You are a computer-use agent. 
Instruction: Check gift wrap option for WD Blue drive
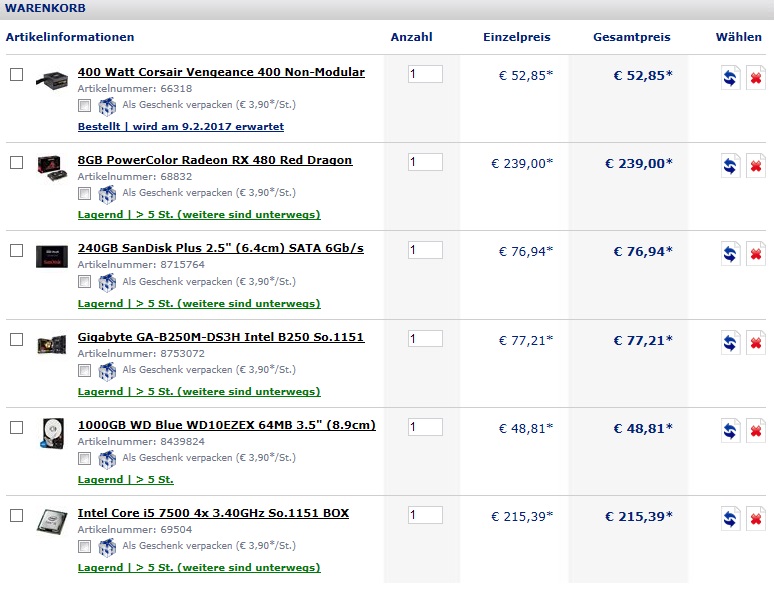[x=84, y=458]
